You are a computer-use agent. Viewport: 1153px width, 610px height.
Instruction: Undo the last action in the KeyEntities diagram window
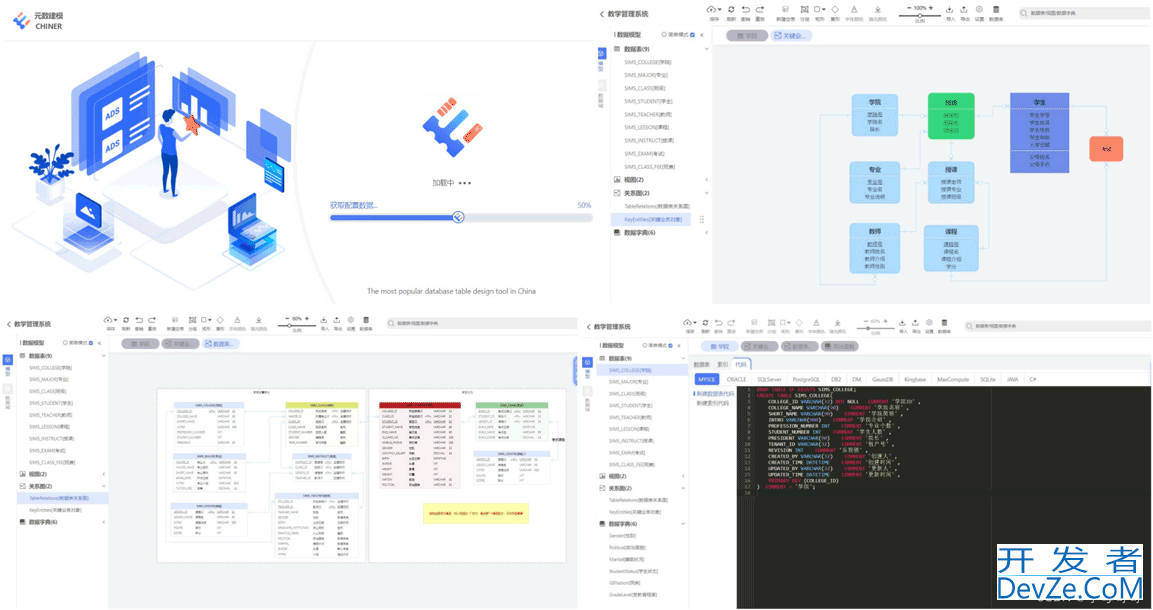point(746,10)
